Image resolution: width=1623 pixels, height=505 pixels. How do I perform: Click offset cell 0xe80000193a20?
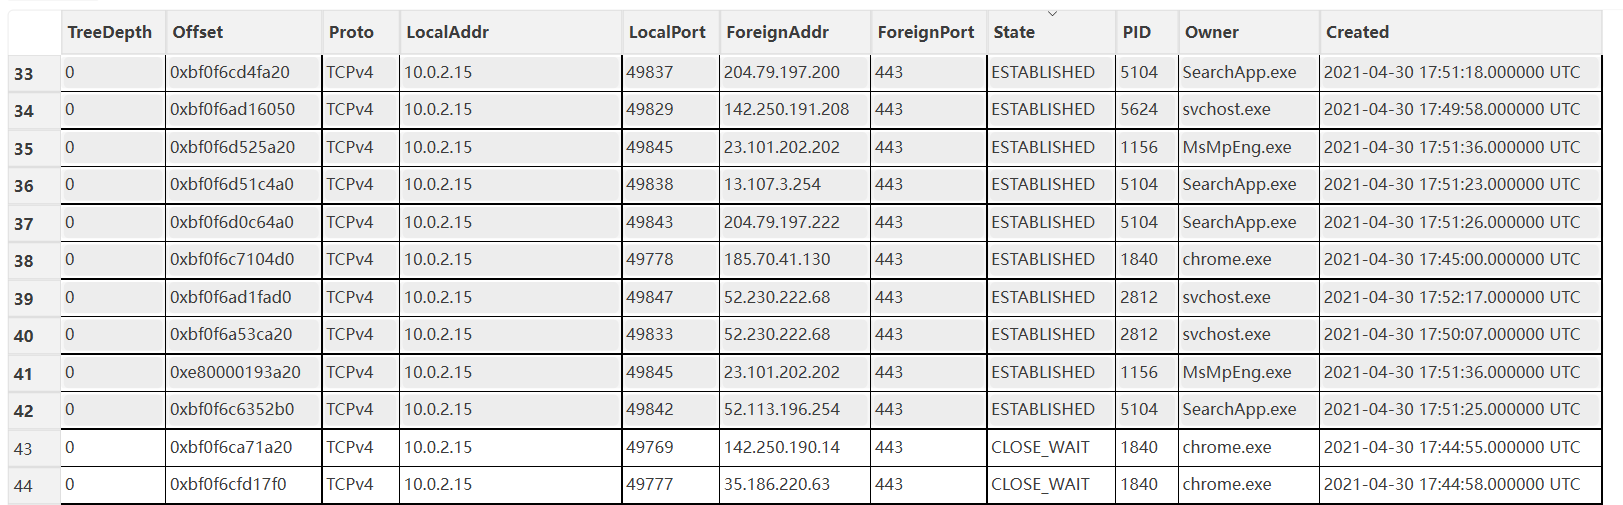click(x=235, y=372)
